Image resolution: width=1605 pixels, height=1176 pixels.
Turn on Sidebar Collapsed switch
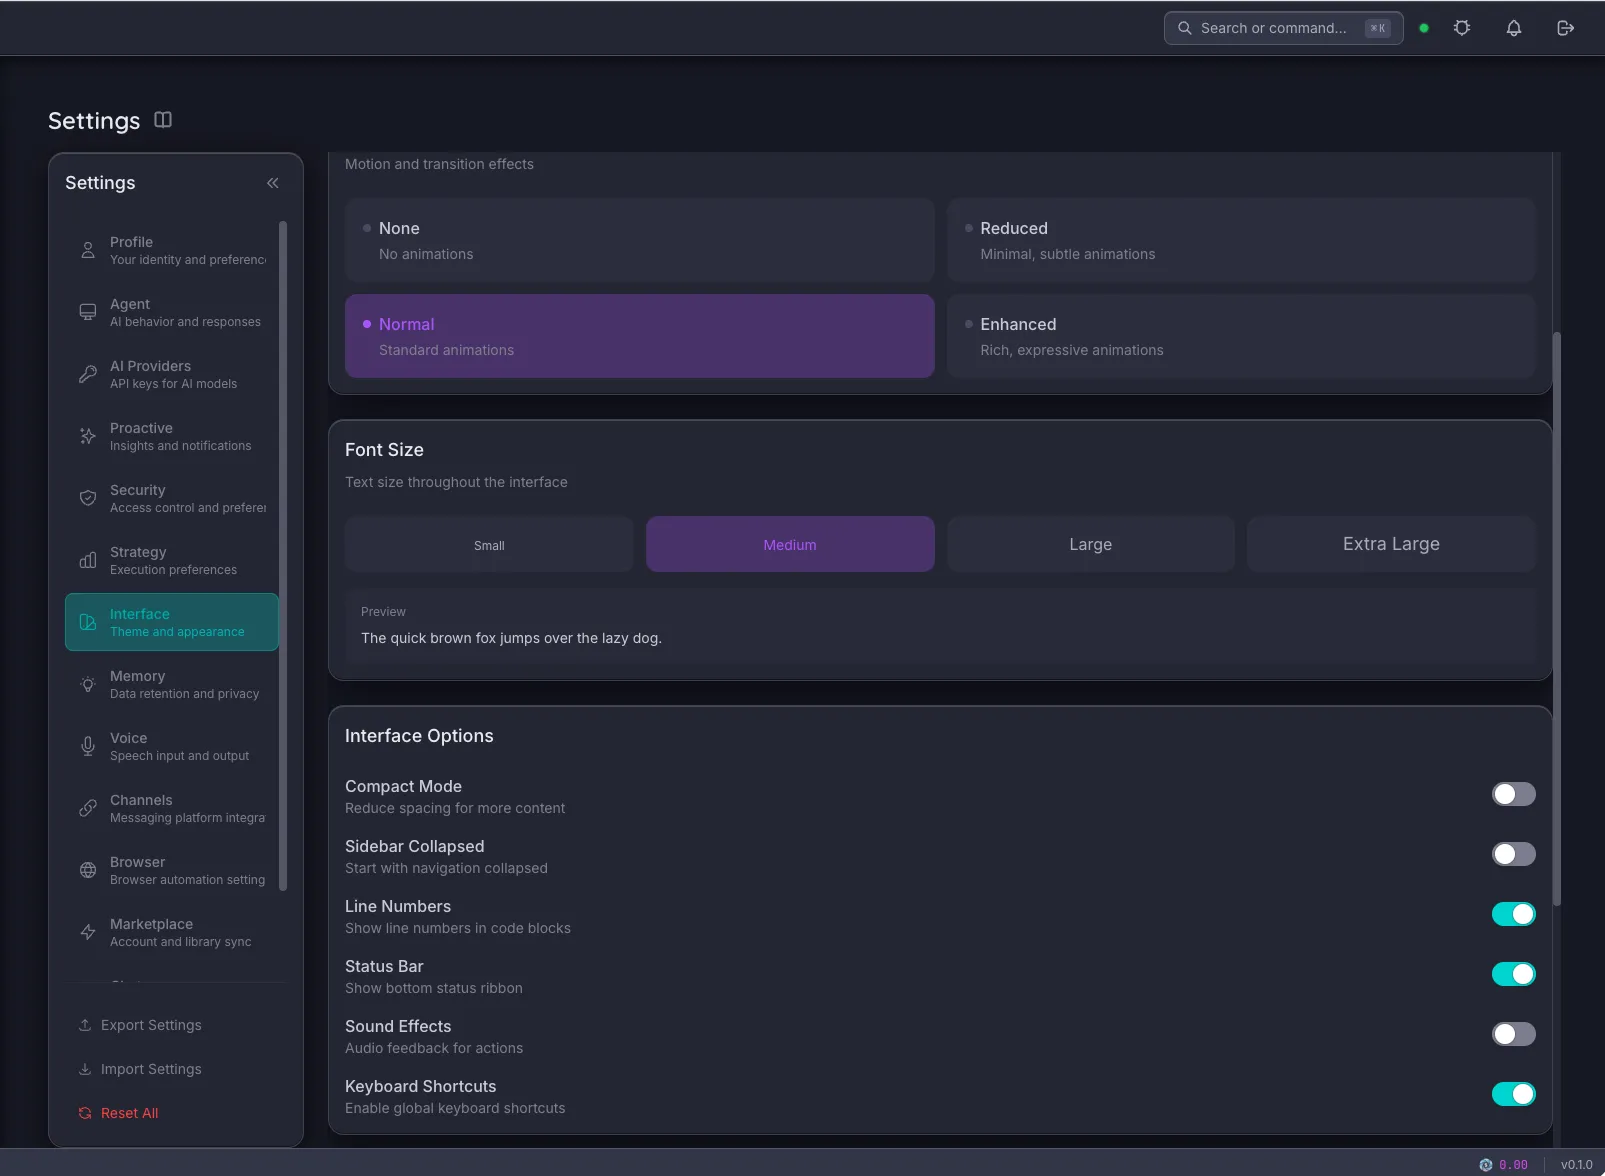[1514, 854]
